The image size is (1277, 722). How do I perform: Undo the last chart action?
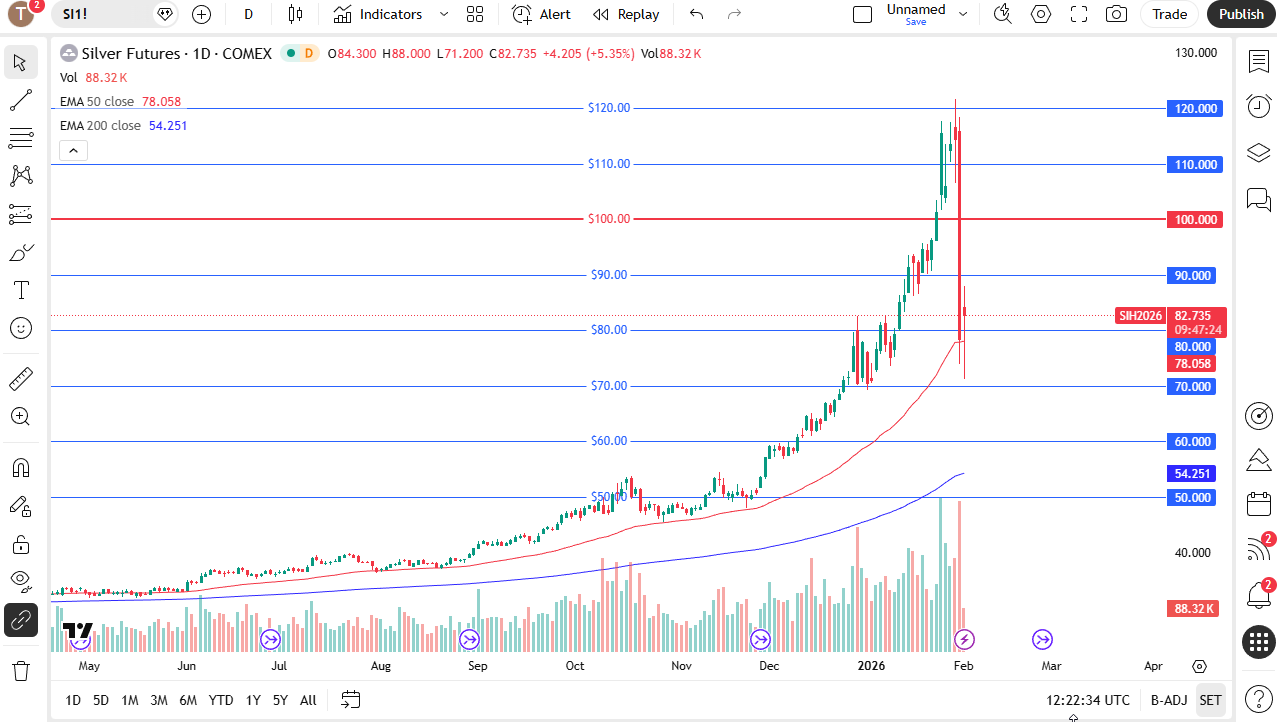[697, 14]
